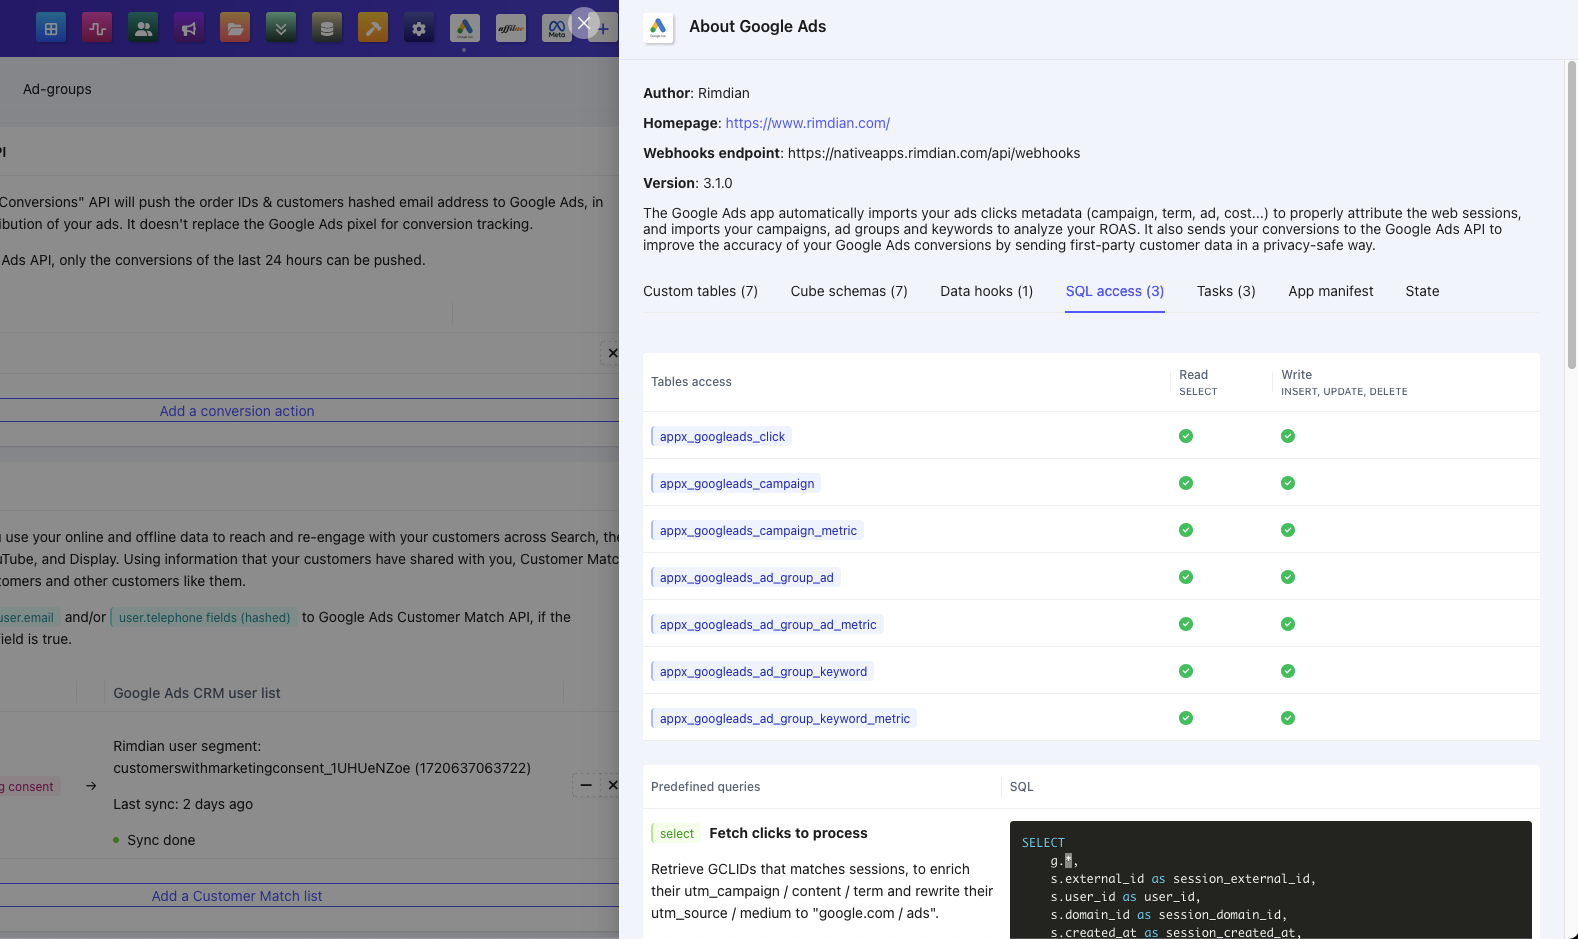The width and height of the screenshot is (1578, 939).
Task: Click Add a Customer Match list
Action: pos(237,896)
